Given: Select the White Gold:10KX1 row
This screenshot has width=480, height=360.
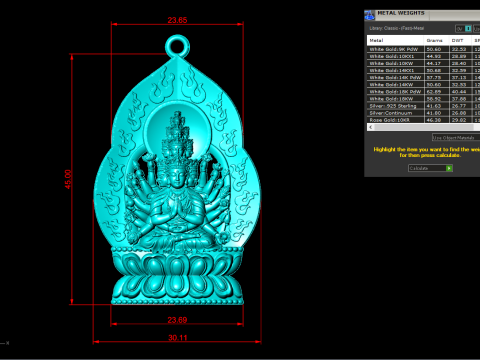Looking at the screenshot, I should (423, 56).
